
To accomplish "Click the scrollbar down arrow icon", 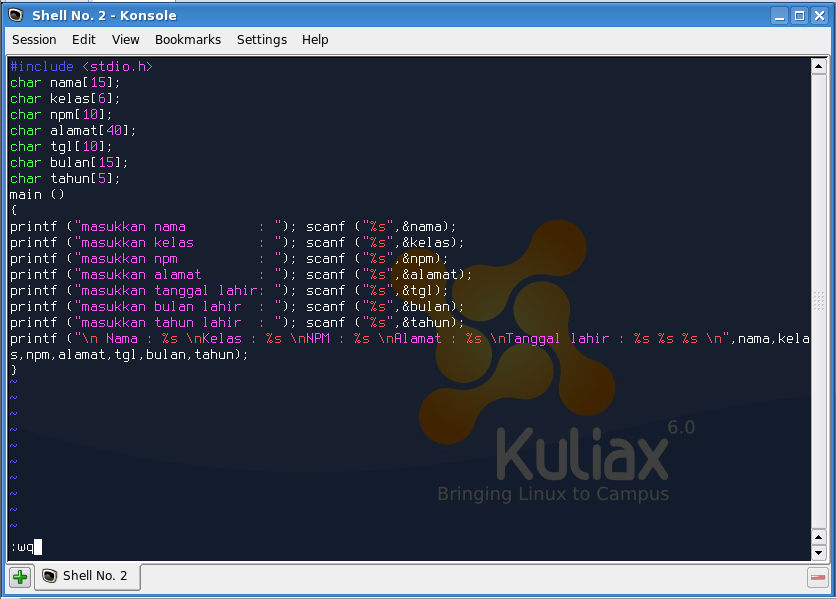I will (x=820, y=550).
